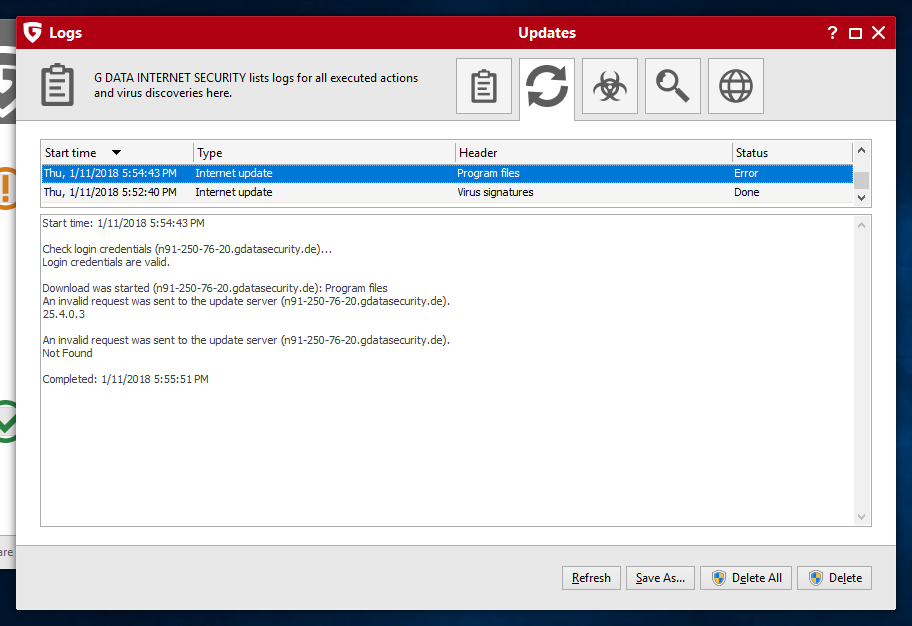The height and width of the screenshot is (626, 912).
Task: Click the green checkmark icon behind window
Action: coord(7,422)
